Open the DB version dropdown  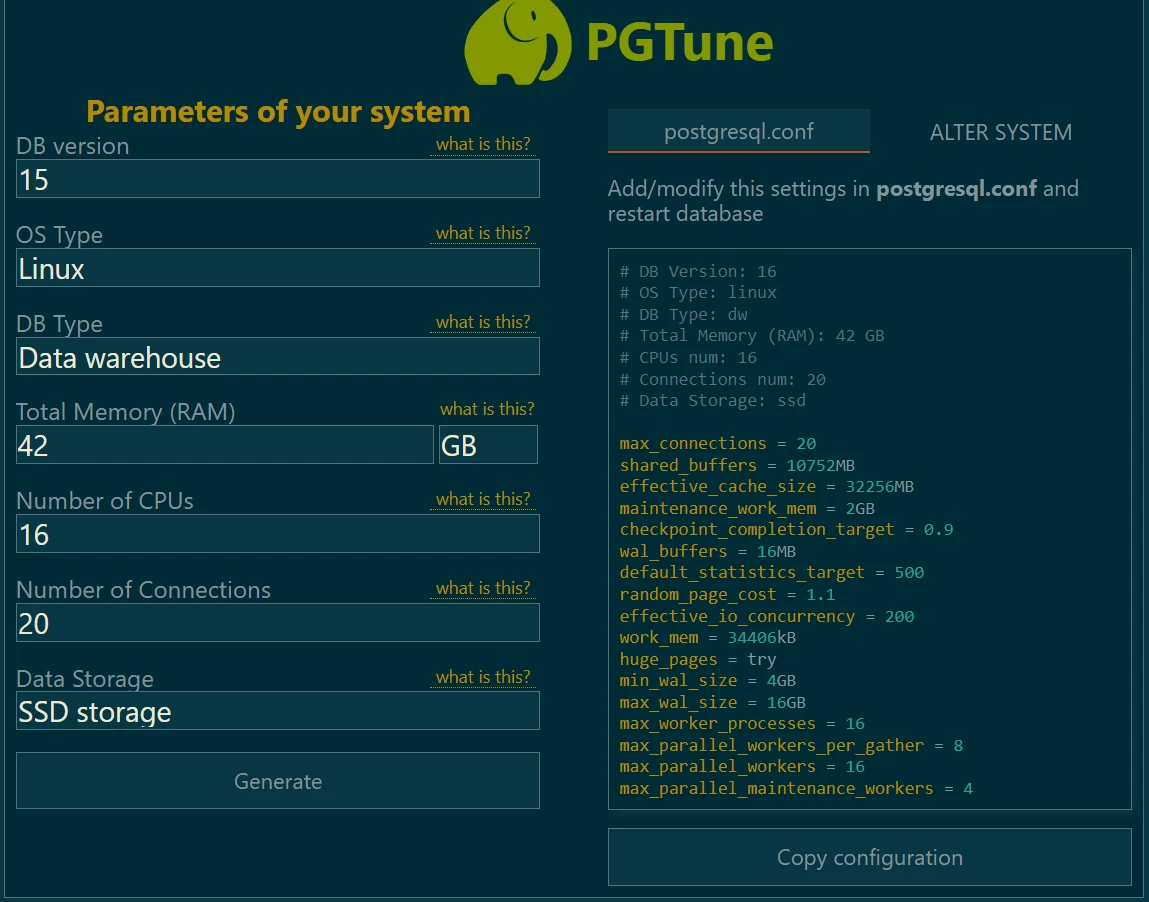[278, 179]
